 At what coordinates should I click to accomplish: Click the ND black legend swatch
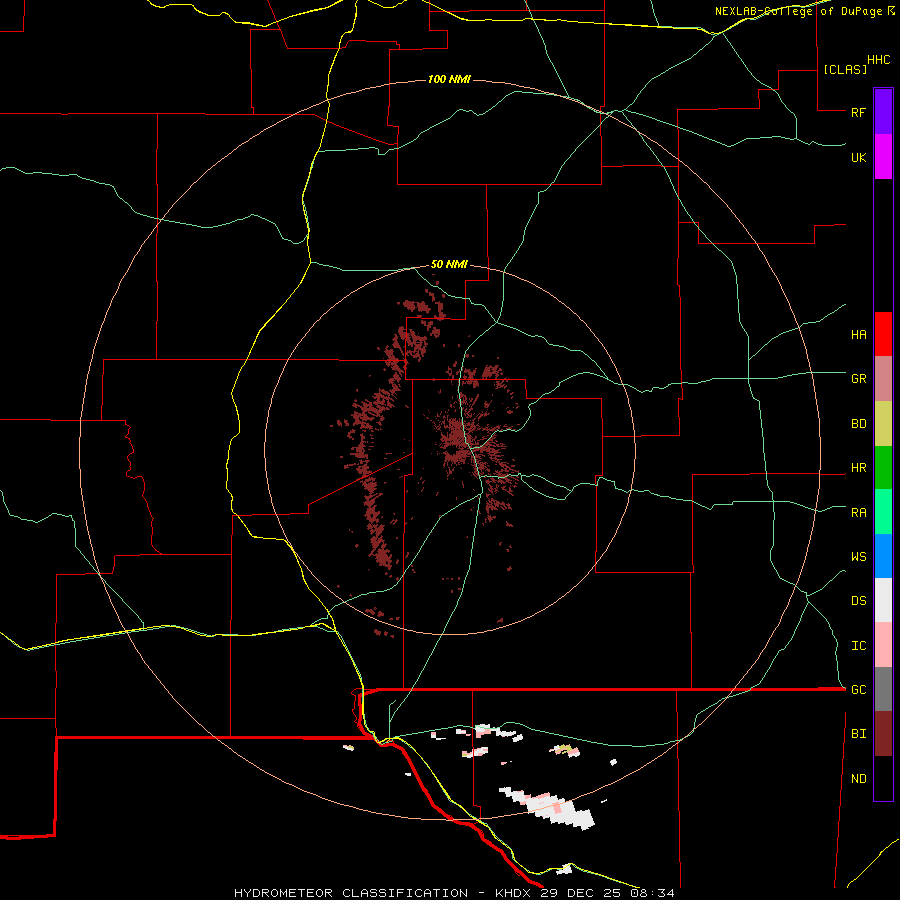(883, 778)
